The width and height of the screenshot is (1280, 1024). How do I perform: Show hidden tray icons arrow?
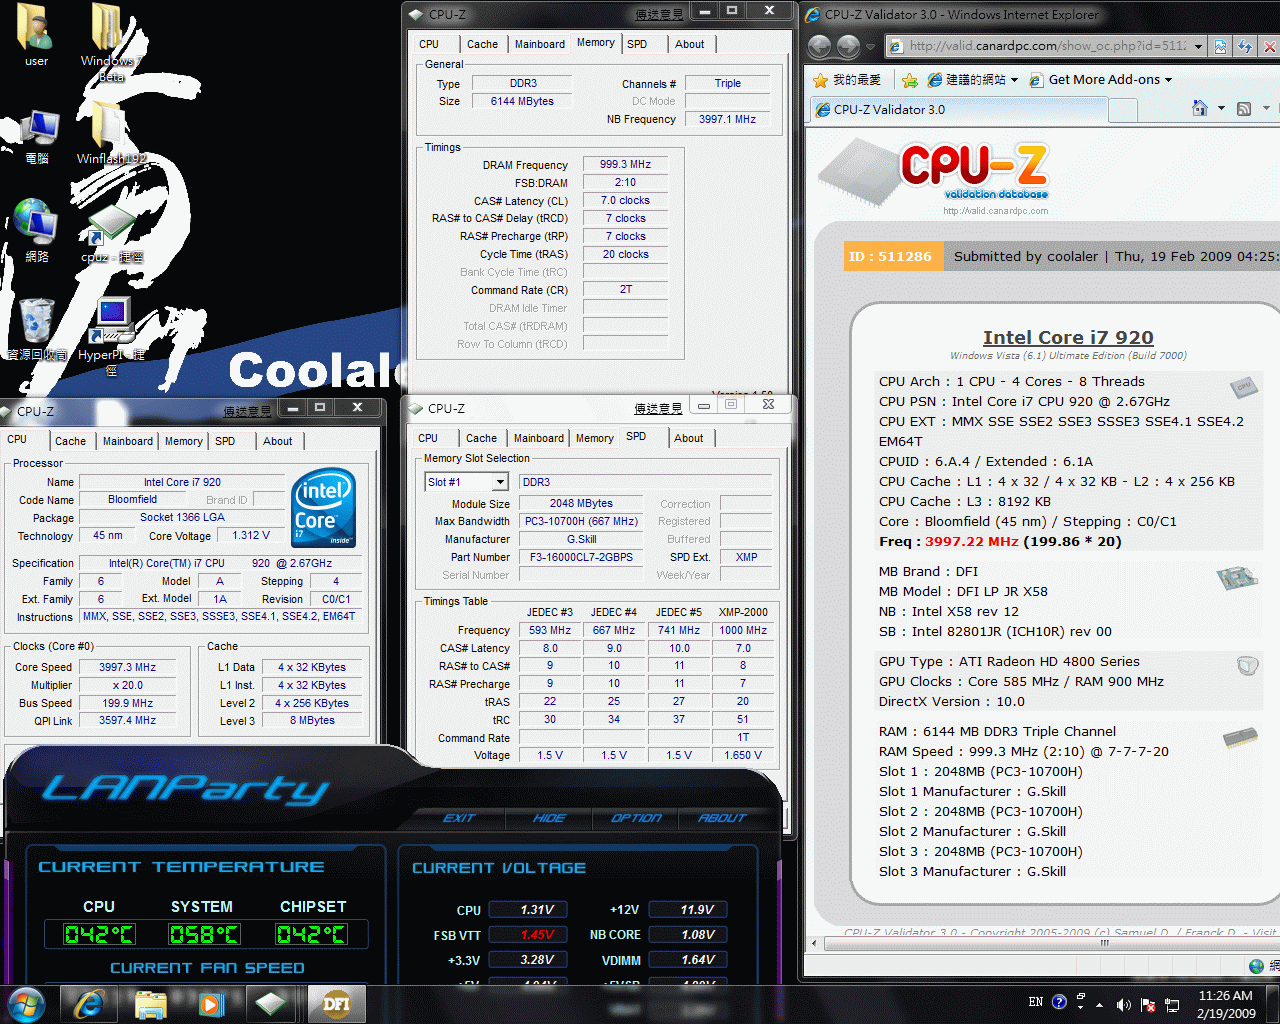pyautogui.click(x=1100, y=1004)
